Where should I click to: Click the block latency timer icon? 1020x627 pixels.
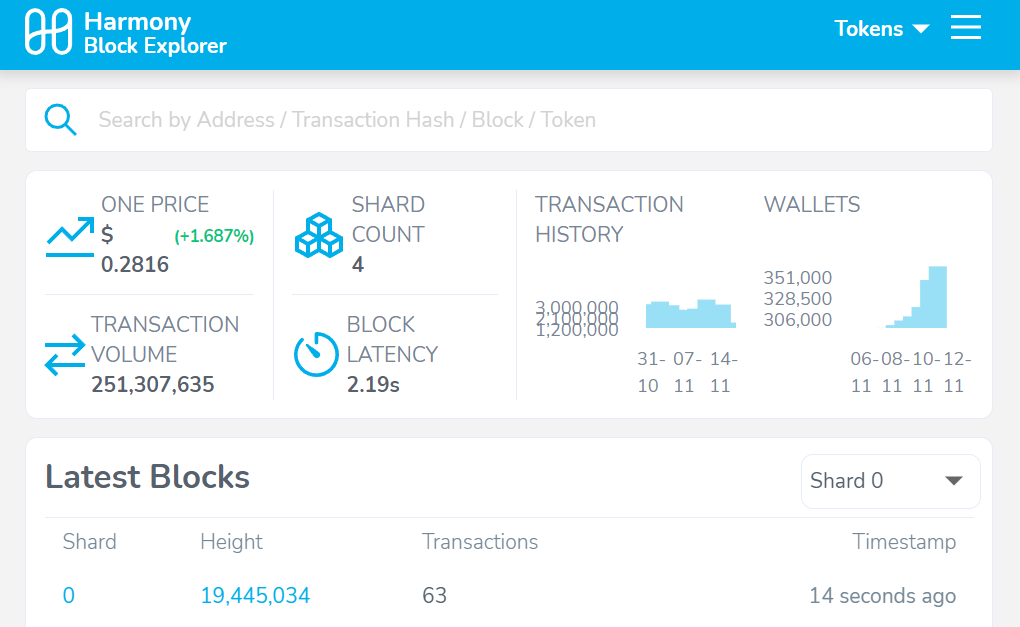tap(316, 354)
